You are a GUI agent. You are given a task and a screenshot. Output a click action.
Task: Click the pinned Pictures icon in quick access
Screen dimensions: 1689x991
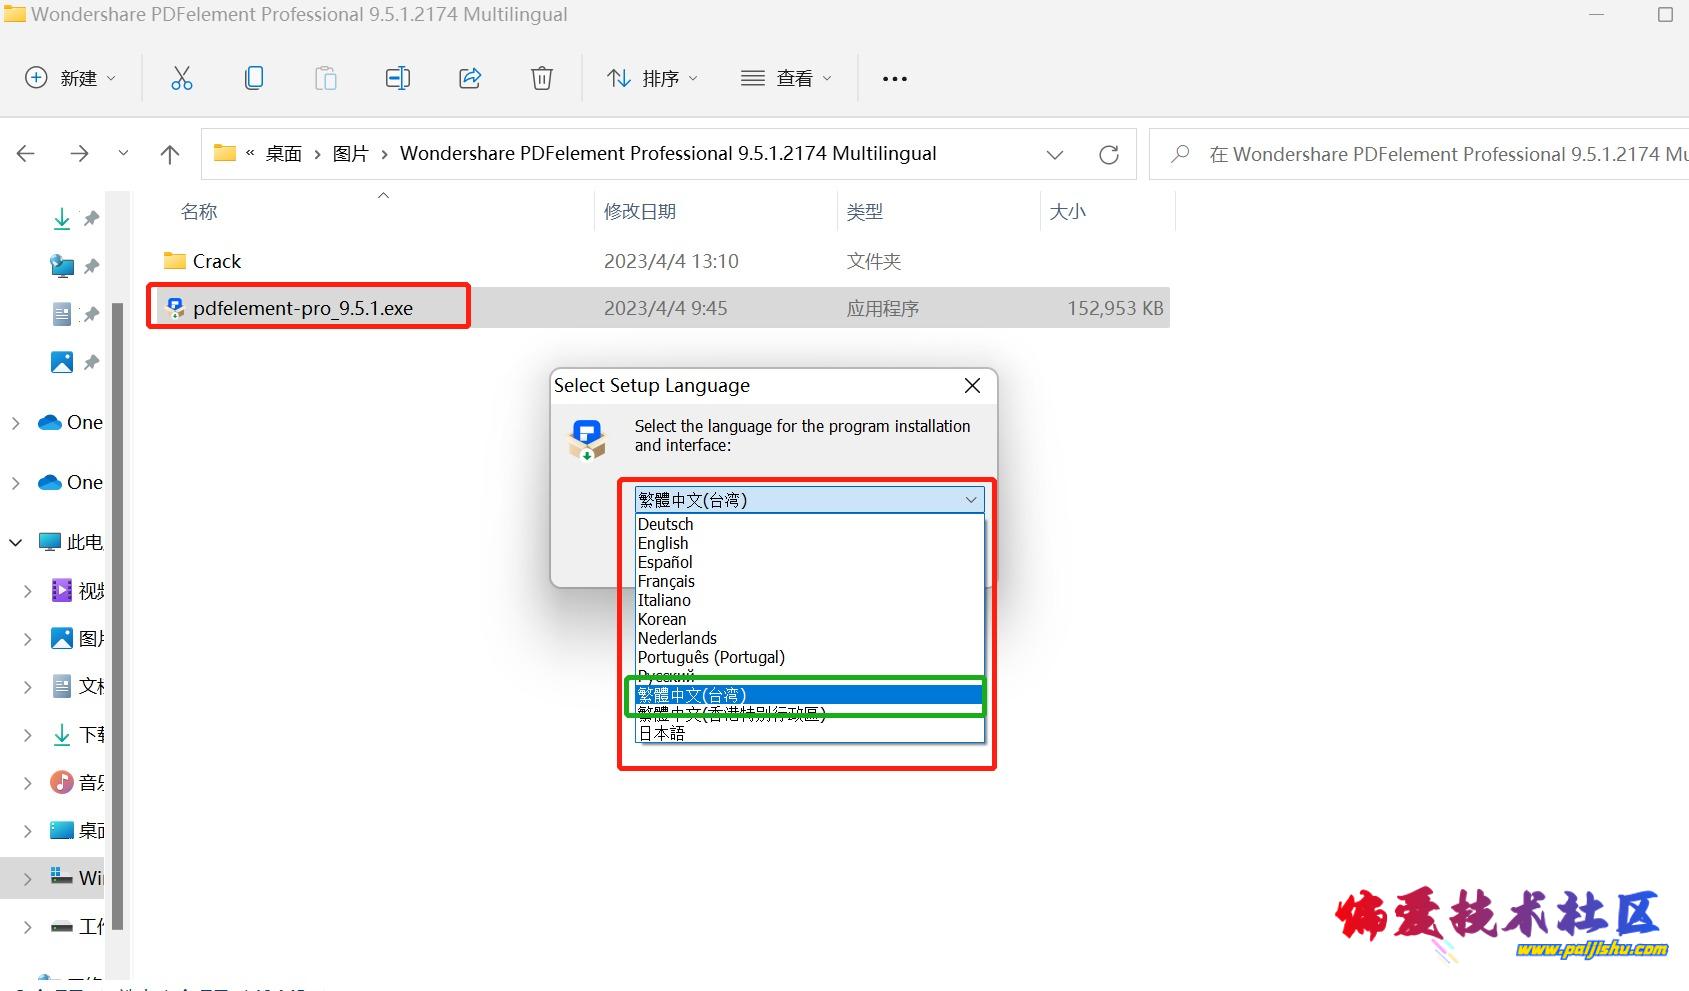62,362
